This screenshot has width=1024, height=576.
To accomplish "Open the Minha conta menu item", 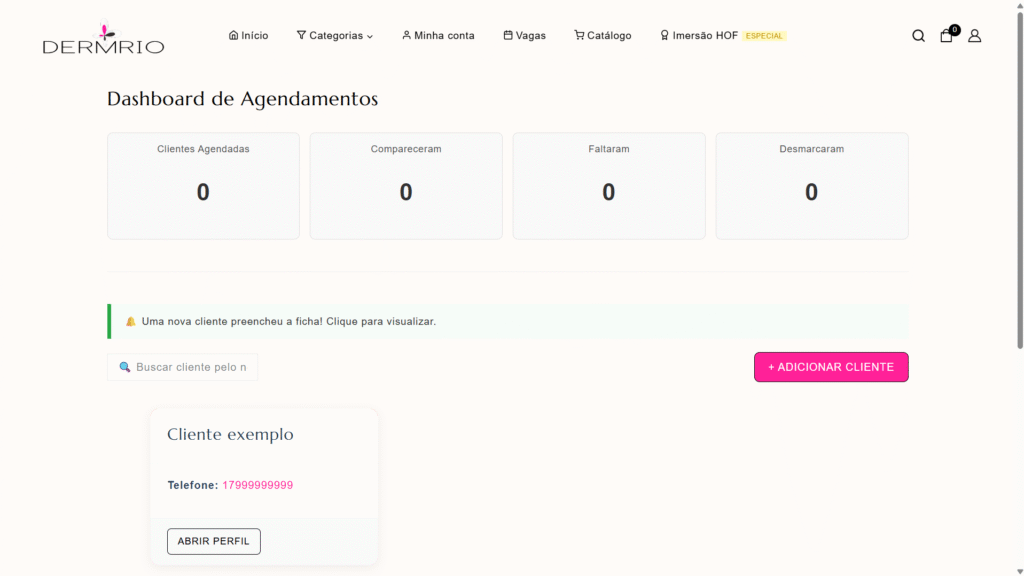I will (x=438, y=35).
